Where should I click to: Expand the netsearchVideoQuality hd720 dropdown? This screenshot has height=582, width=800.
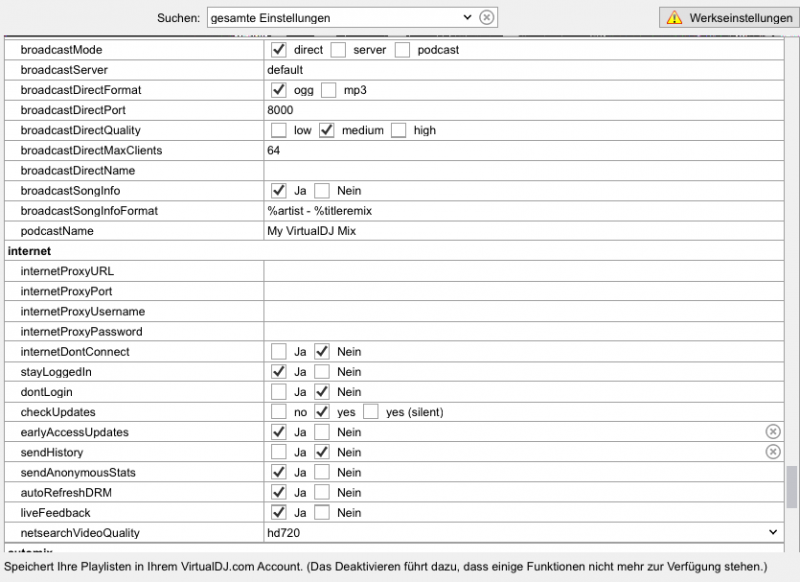coord(773,532)
